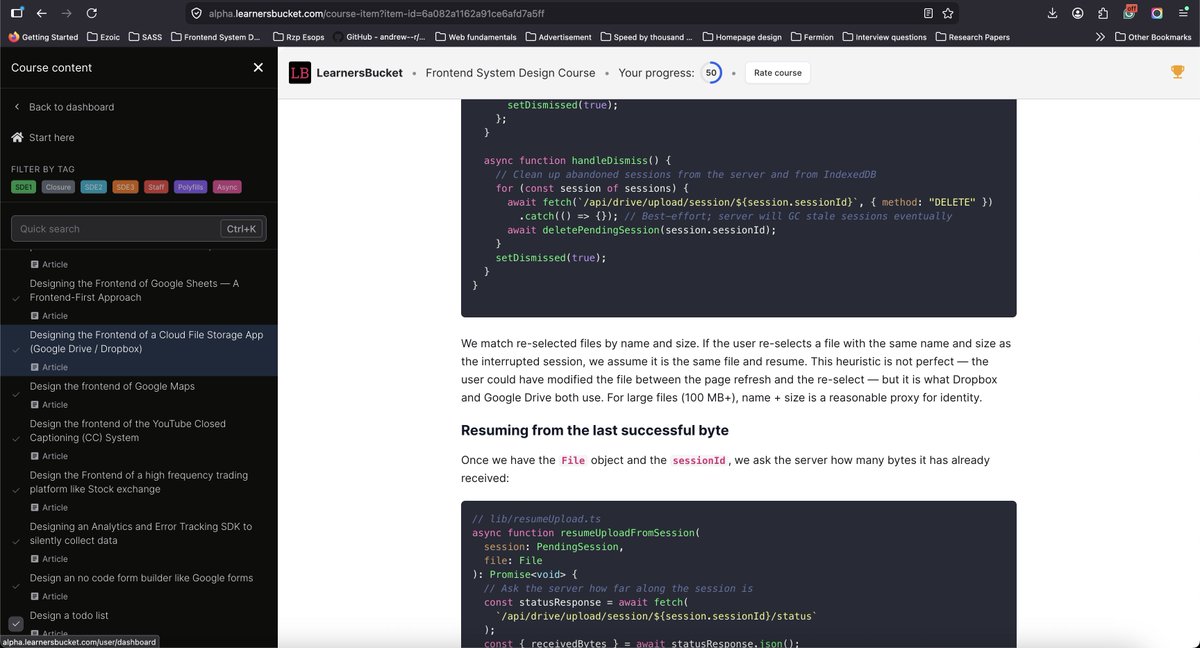This screenshot has height=648, width=1200.
Task: Click the Article icon under trading platform lesson
Action: pyautogui.click(x=35, y=507)
